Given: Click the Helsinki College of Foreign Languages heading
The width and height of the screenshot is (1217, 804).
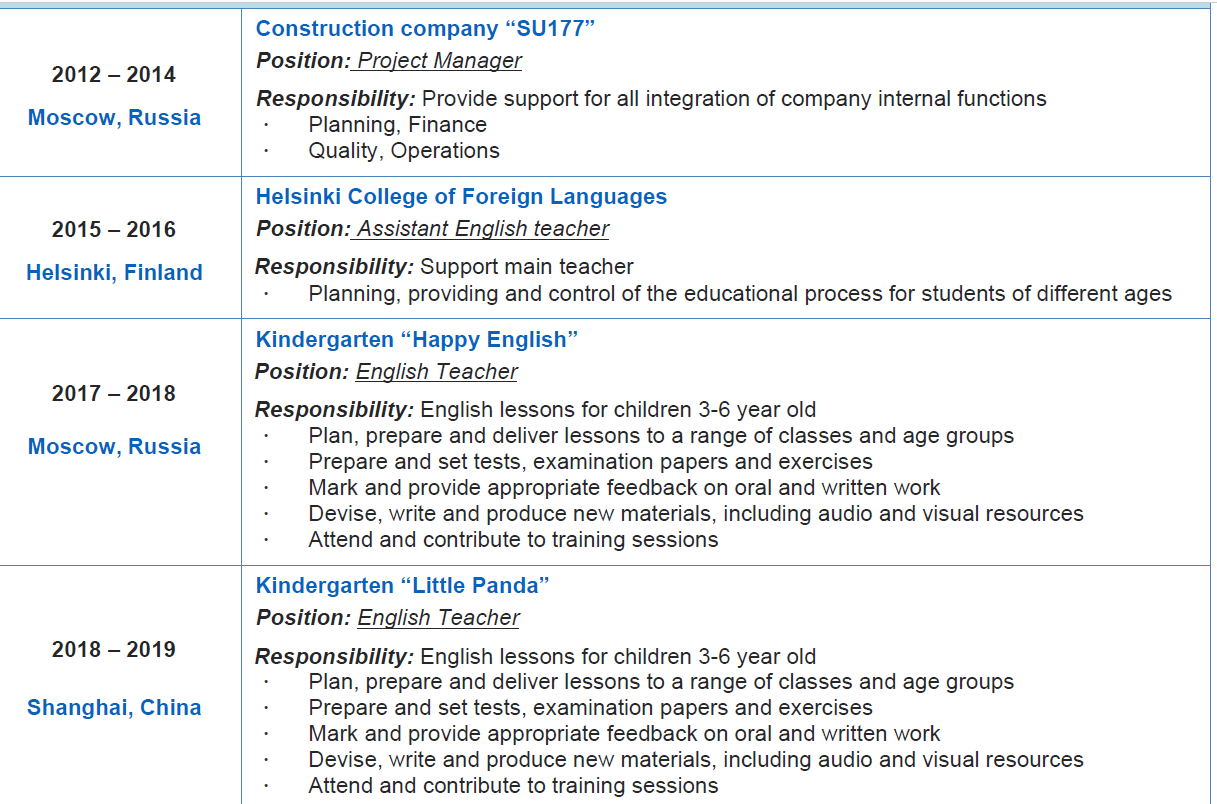Looking at the screenshot, I should coord(461,197).
